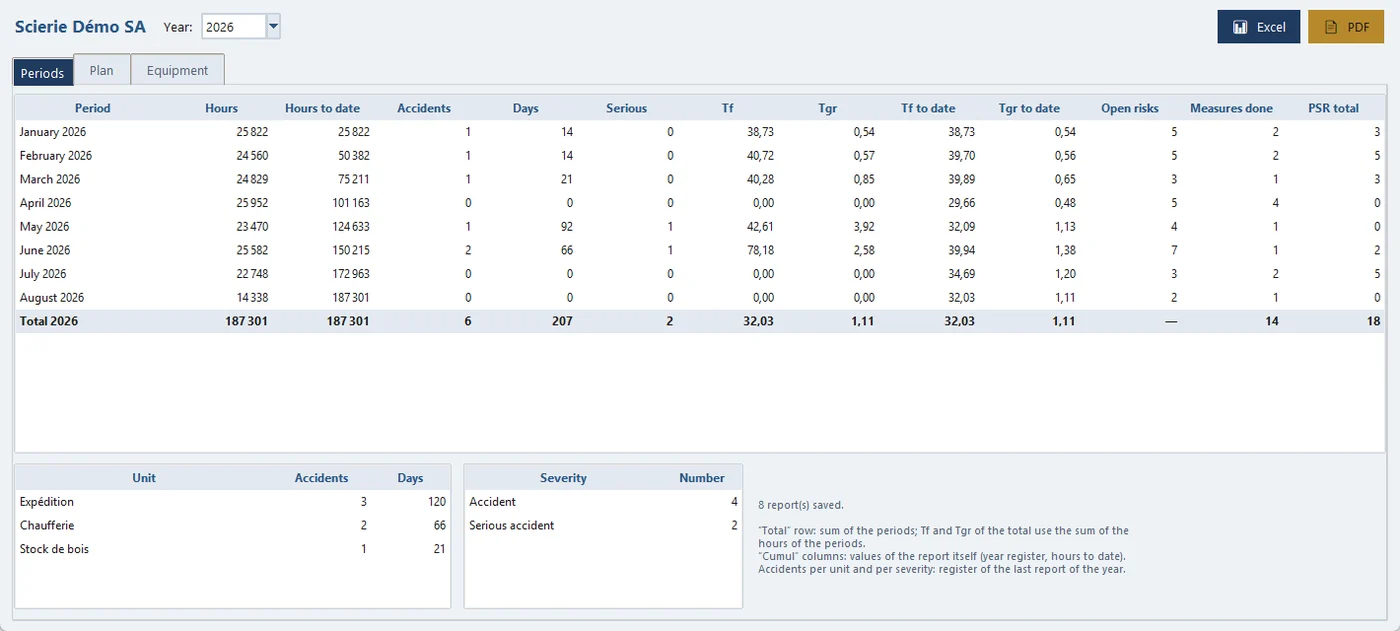
Task: Click the Measures done column header
Action: (x=1231, y=108)
